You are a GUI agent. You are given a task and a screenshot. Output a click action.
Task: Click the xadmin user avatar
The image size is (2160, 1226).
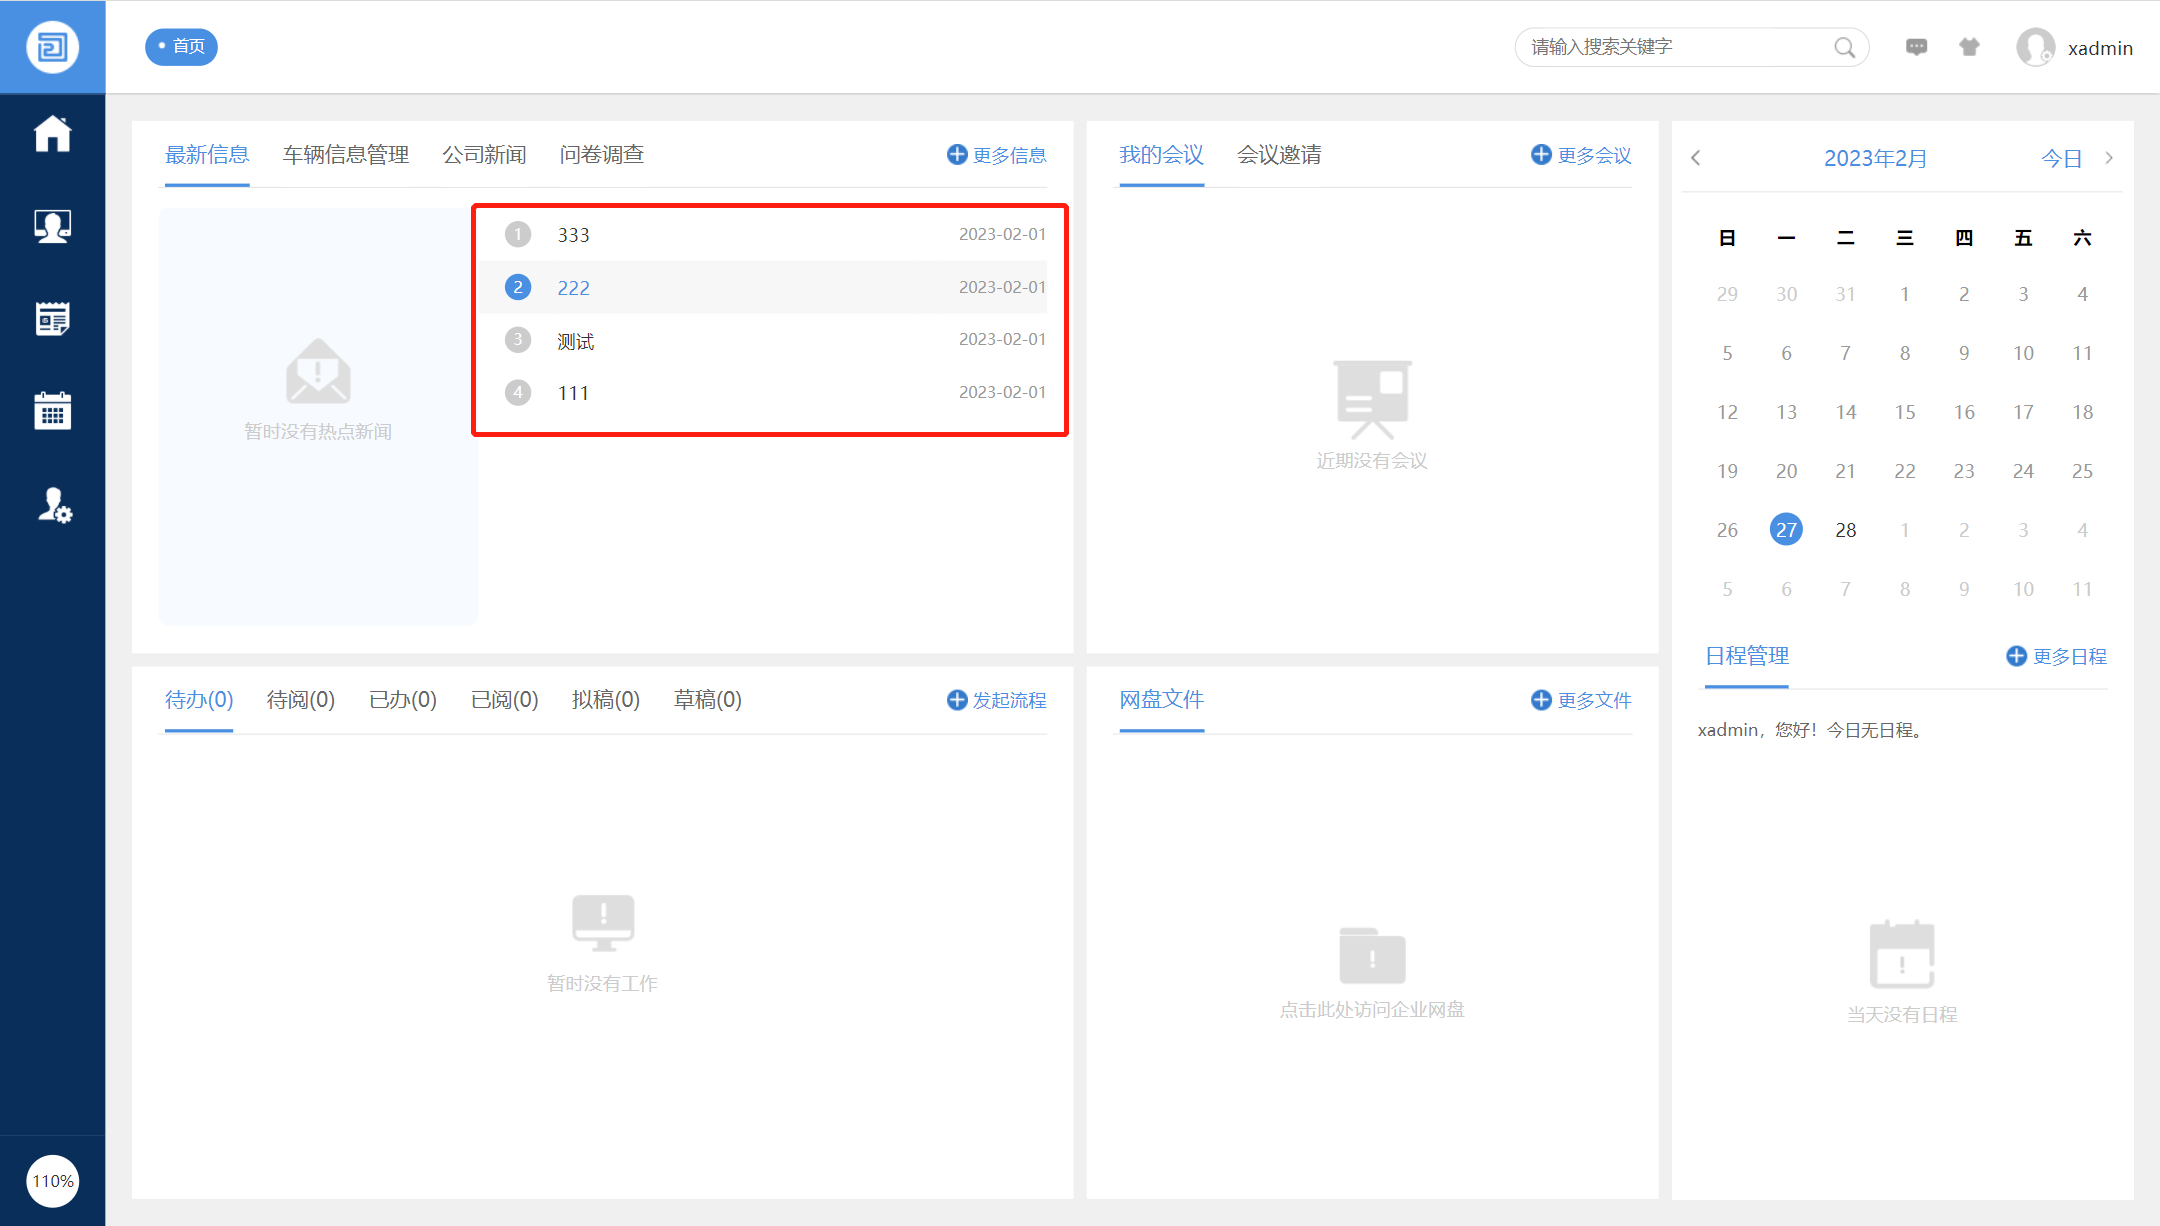coord(2035,47)
